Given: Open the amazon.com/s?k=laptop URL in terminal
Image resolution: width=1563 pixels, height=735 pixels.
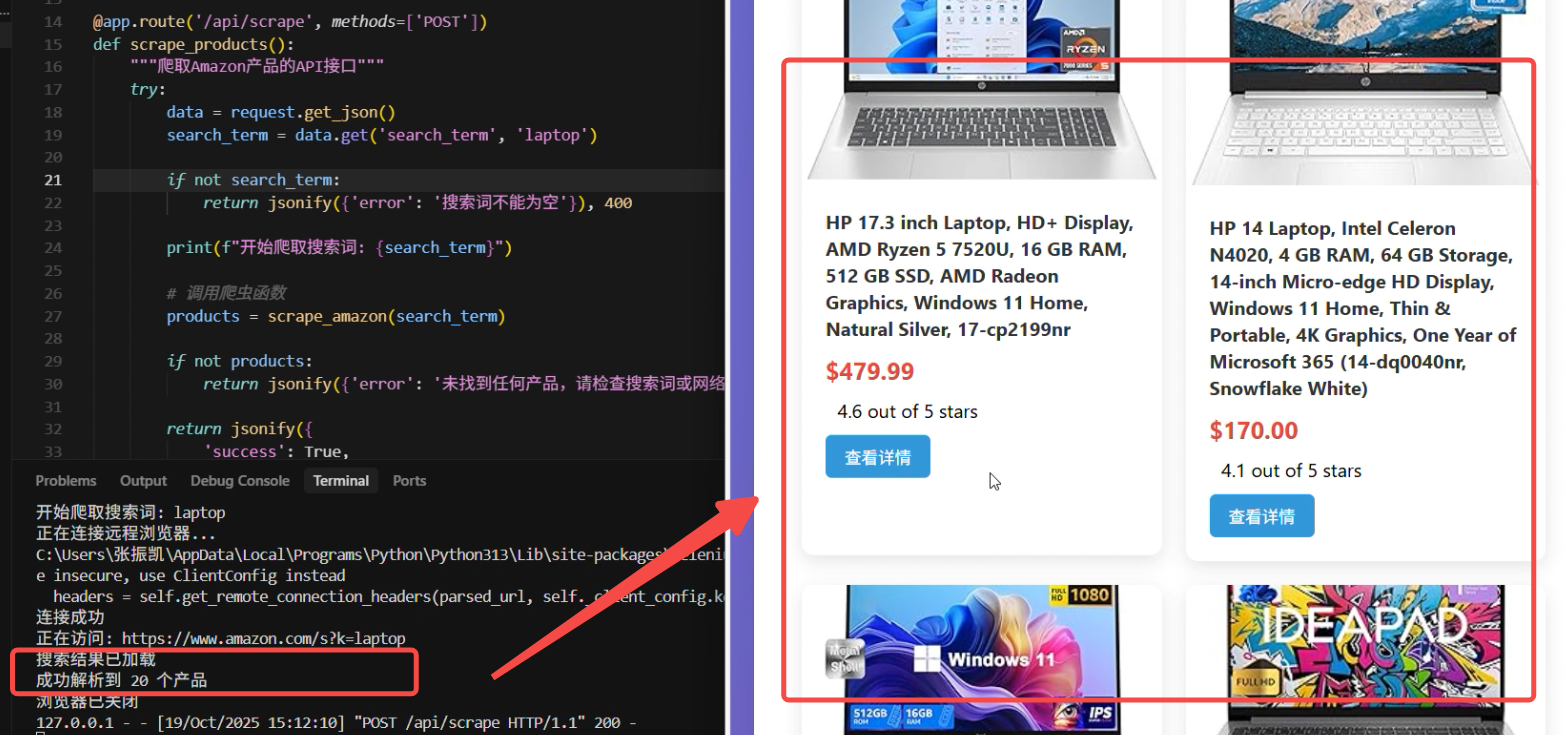Looking at the screenshot, I should [x=264, y=638].
